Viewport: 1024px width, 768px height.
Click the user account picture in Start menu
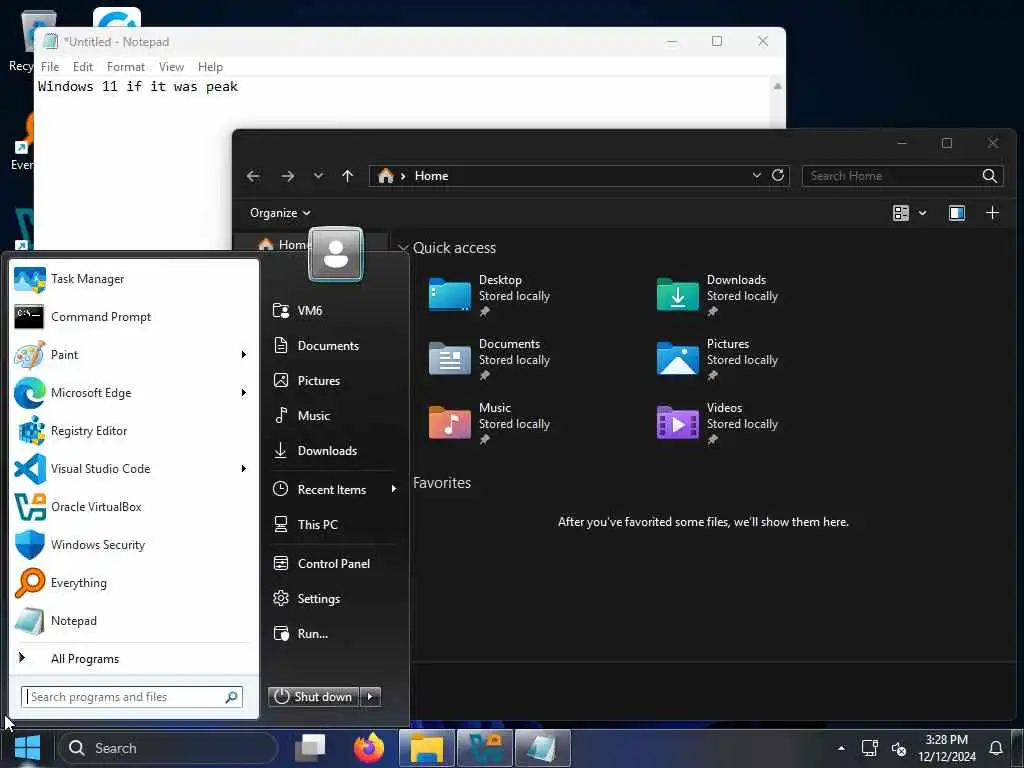(336, 254)
